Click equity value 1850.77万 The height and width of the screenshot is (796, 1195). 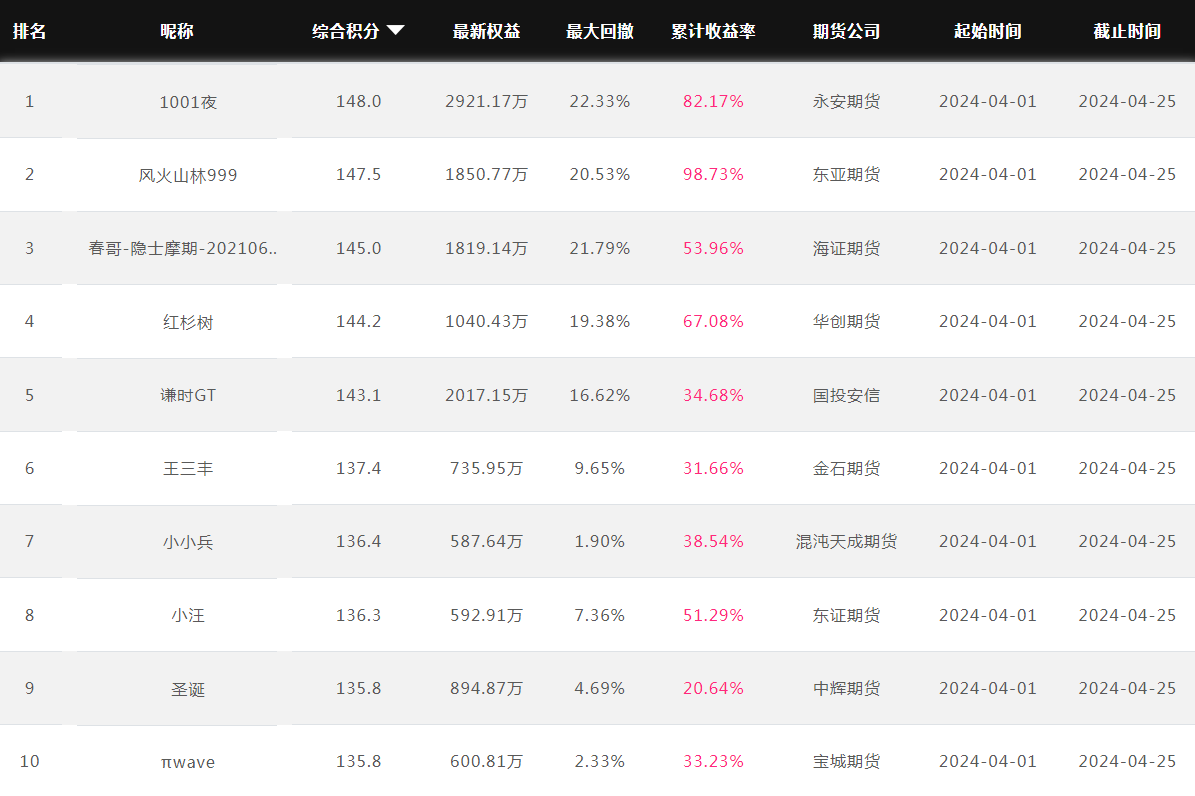486,175
